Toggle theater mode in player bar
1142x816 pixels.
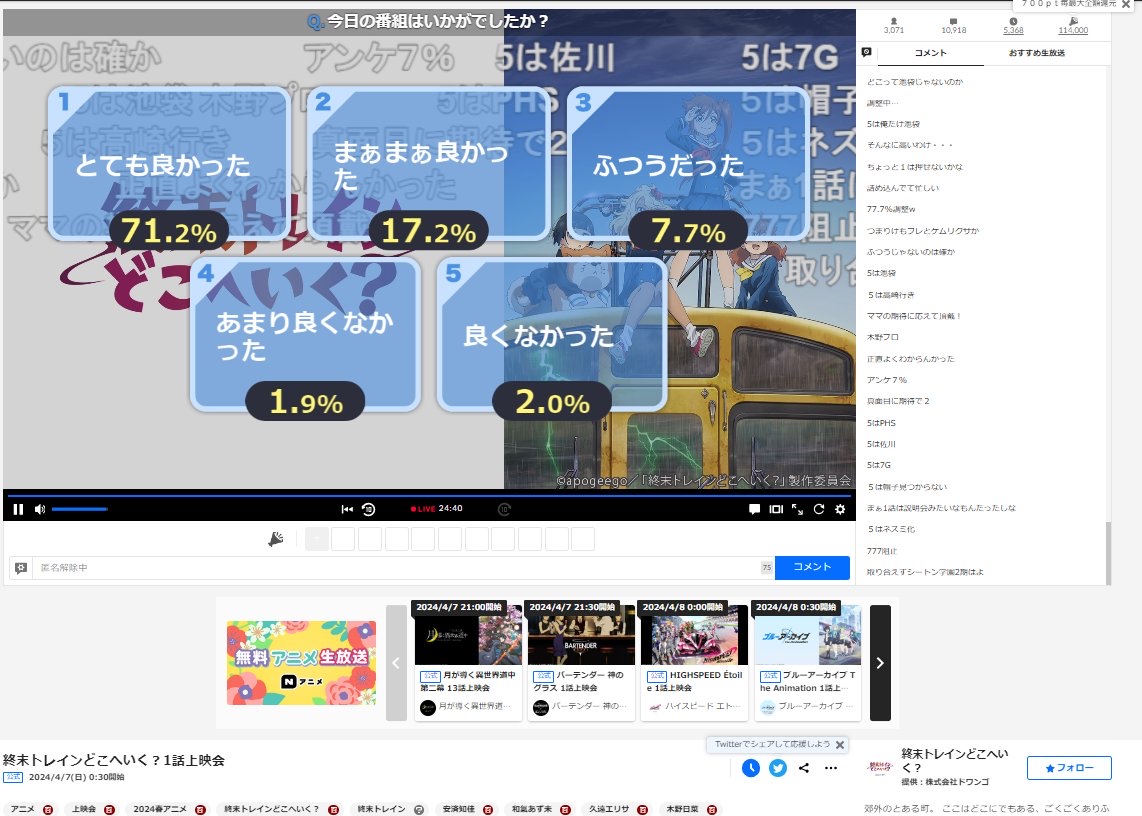pyautogui.click(x=776, y=509)
